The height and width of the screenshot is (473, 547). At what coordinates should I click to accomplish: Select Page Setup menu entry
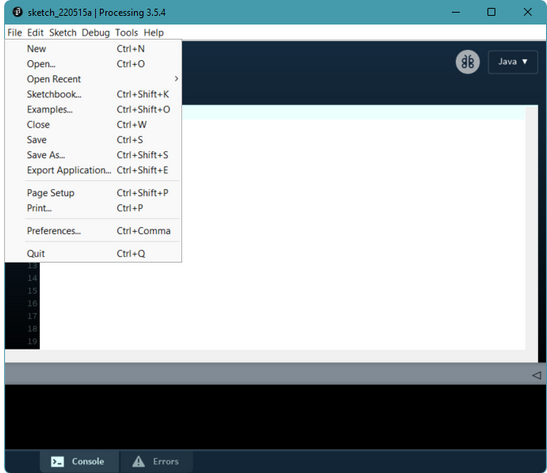coord(93,193)
